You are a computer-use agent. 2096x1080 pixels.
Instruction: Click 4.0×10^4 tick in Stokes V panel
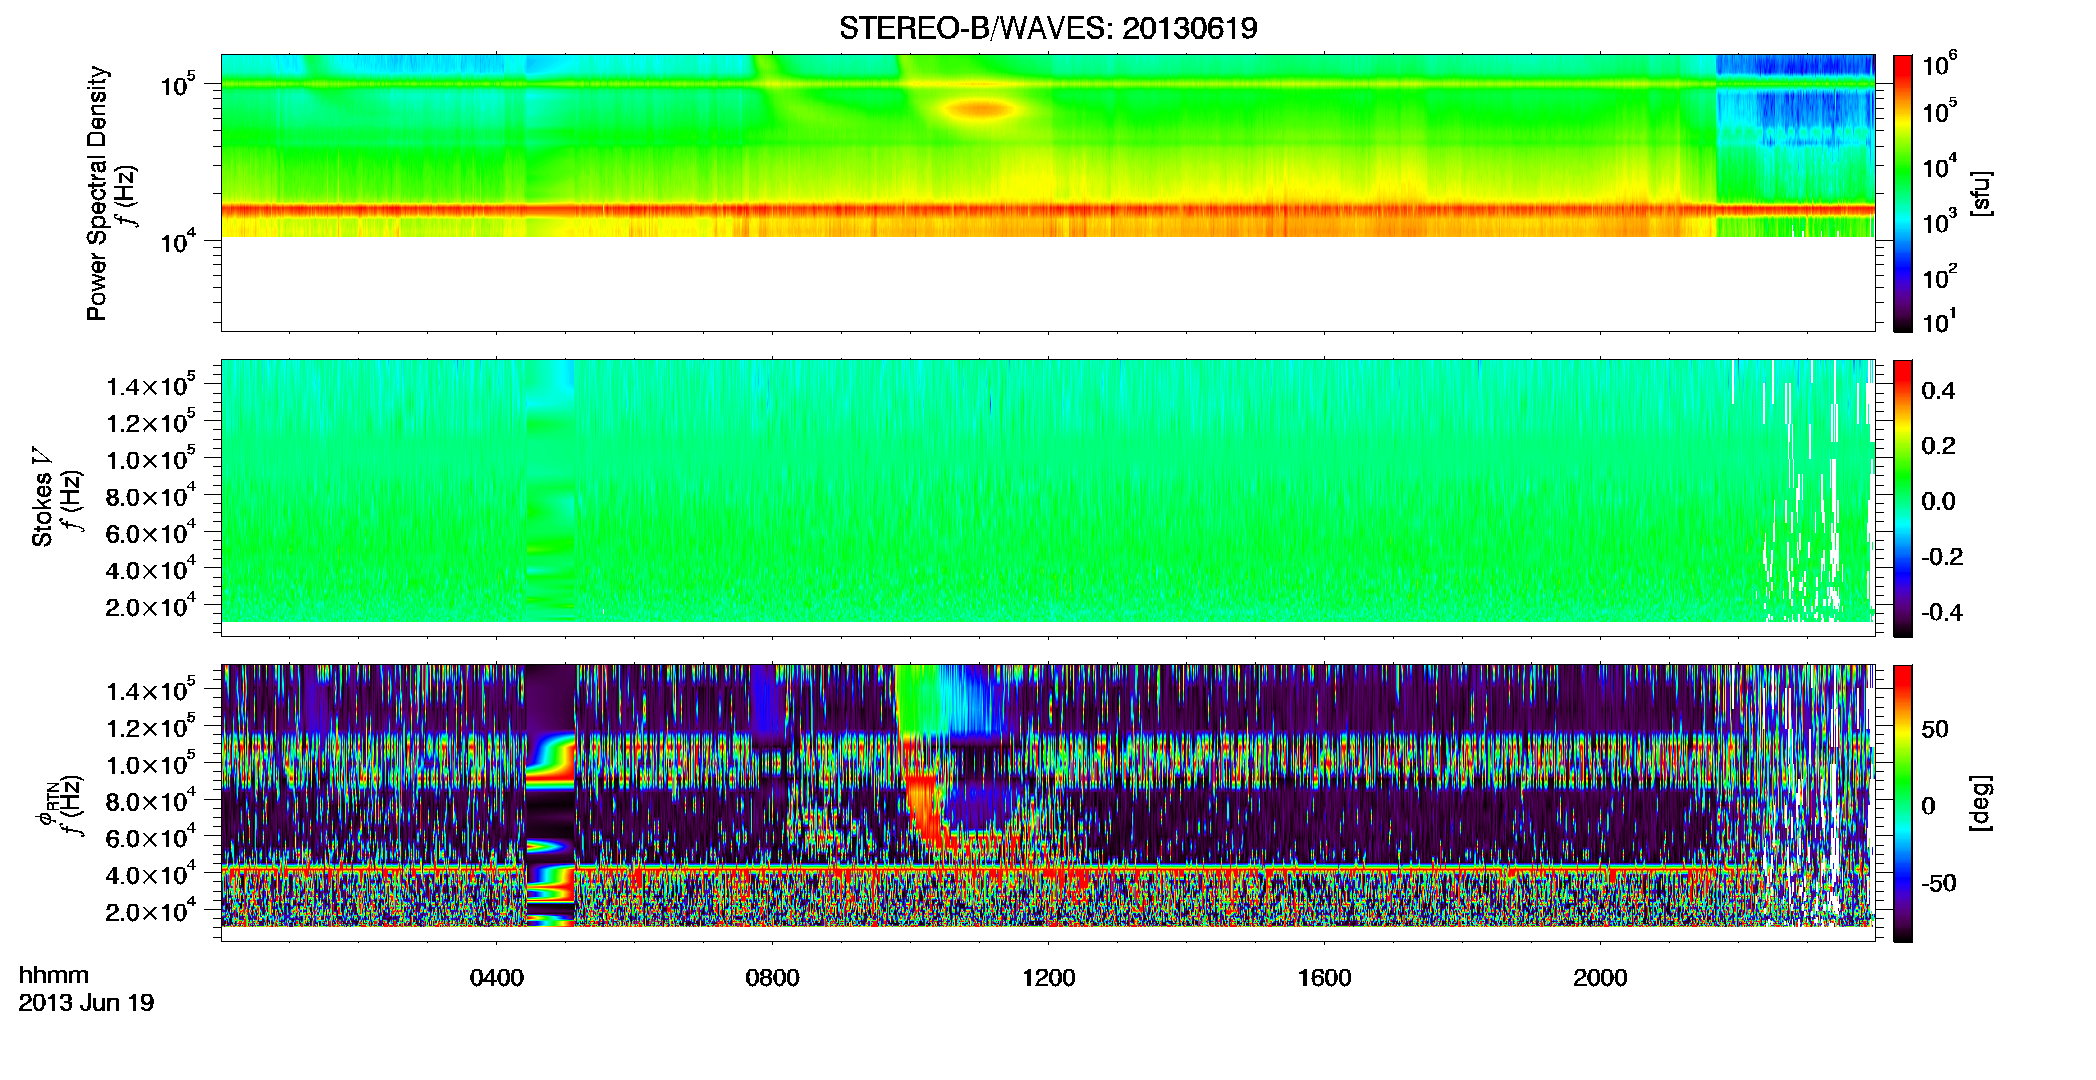coord(151,571)
